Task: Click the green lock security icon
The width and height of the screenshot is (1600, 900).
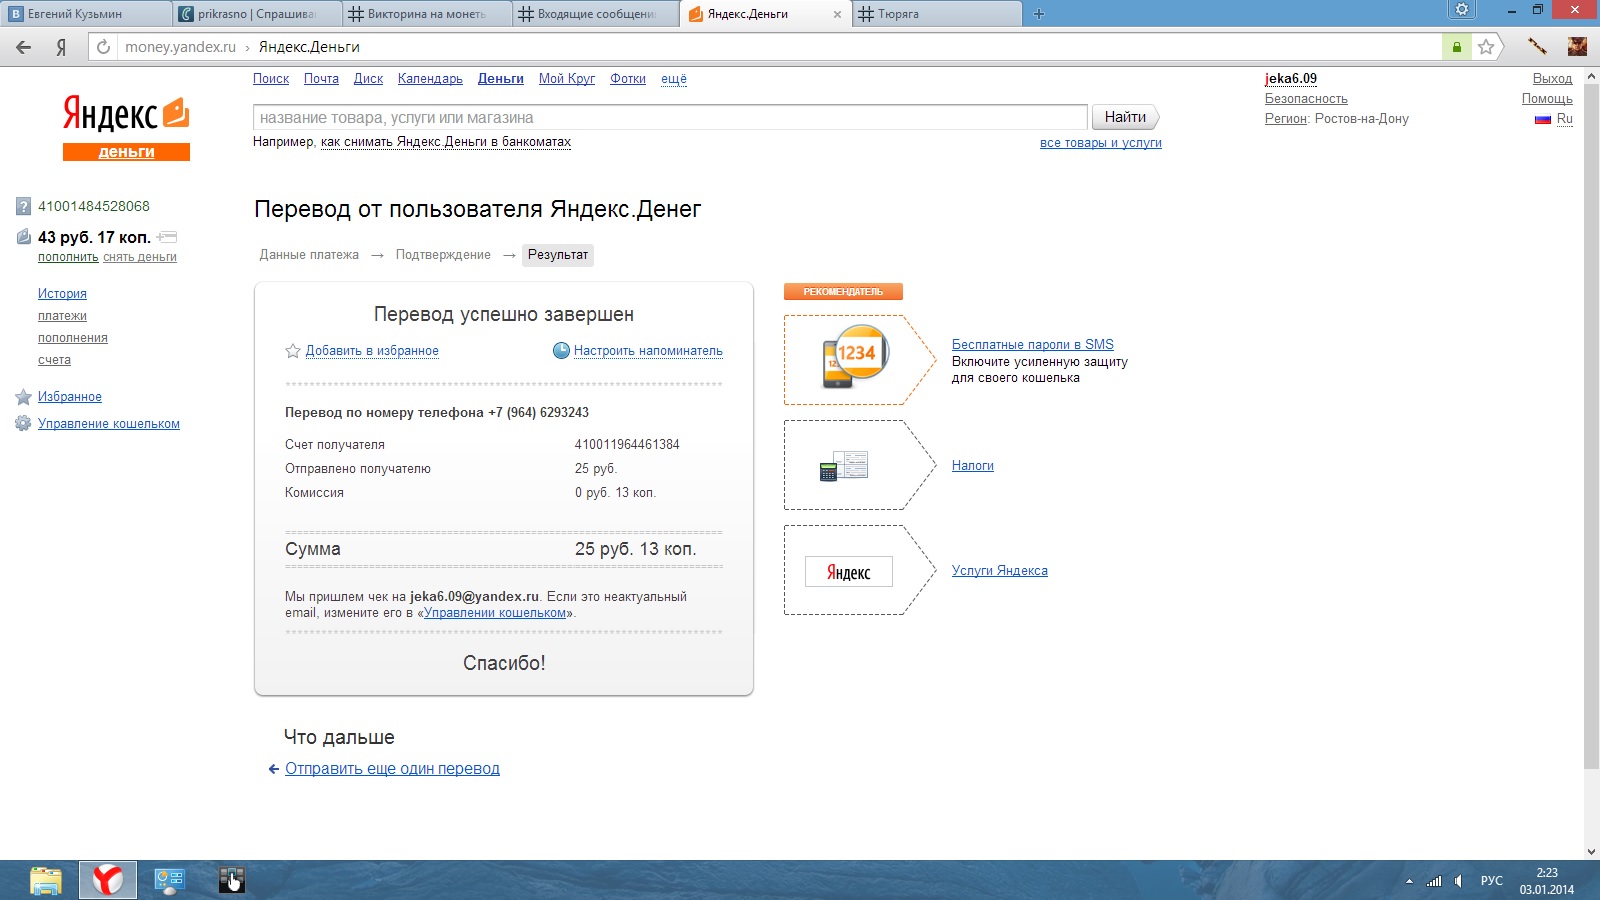Action: (x=1456, y=47)
